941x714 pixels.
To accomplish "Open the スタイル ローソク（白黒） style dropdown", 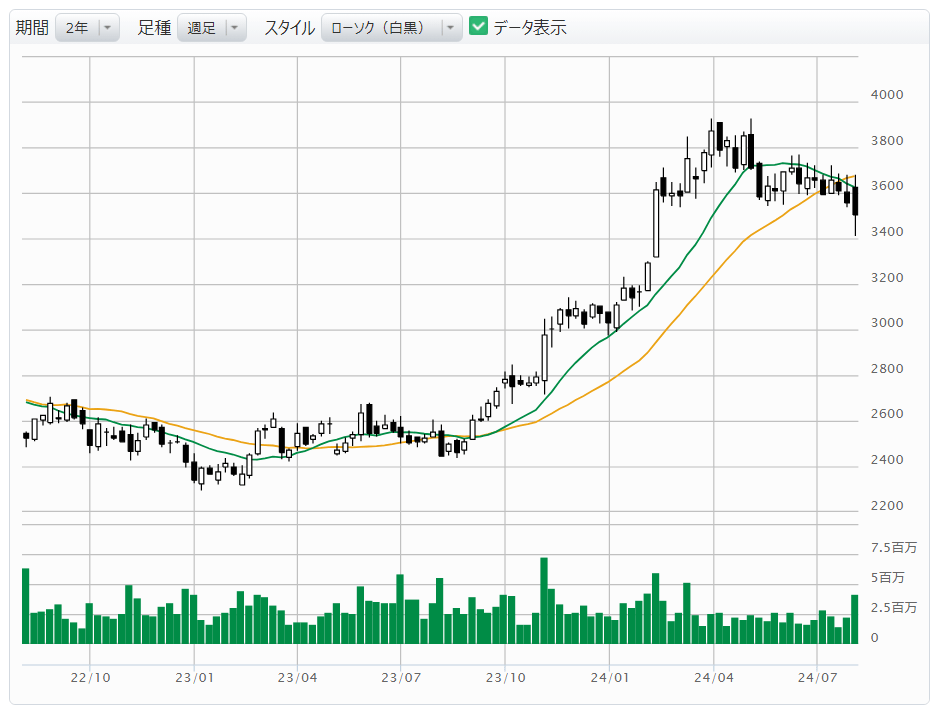I will 391,28.
